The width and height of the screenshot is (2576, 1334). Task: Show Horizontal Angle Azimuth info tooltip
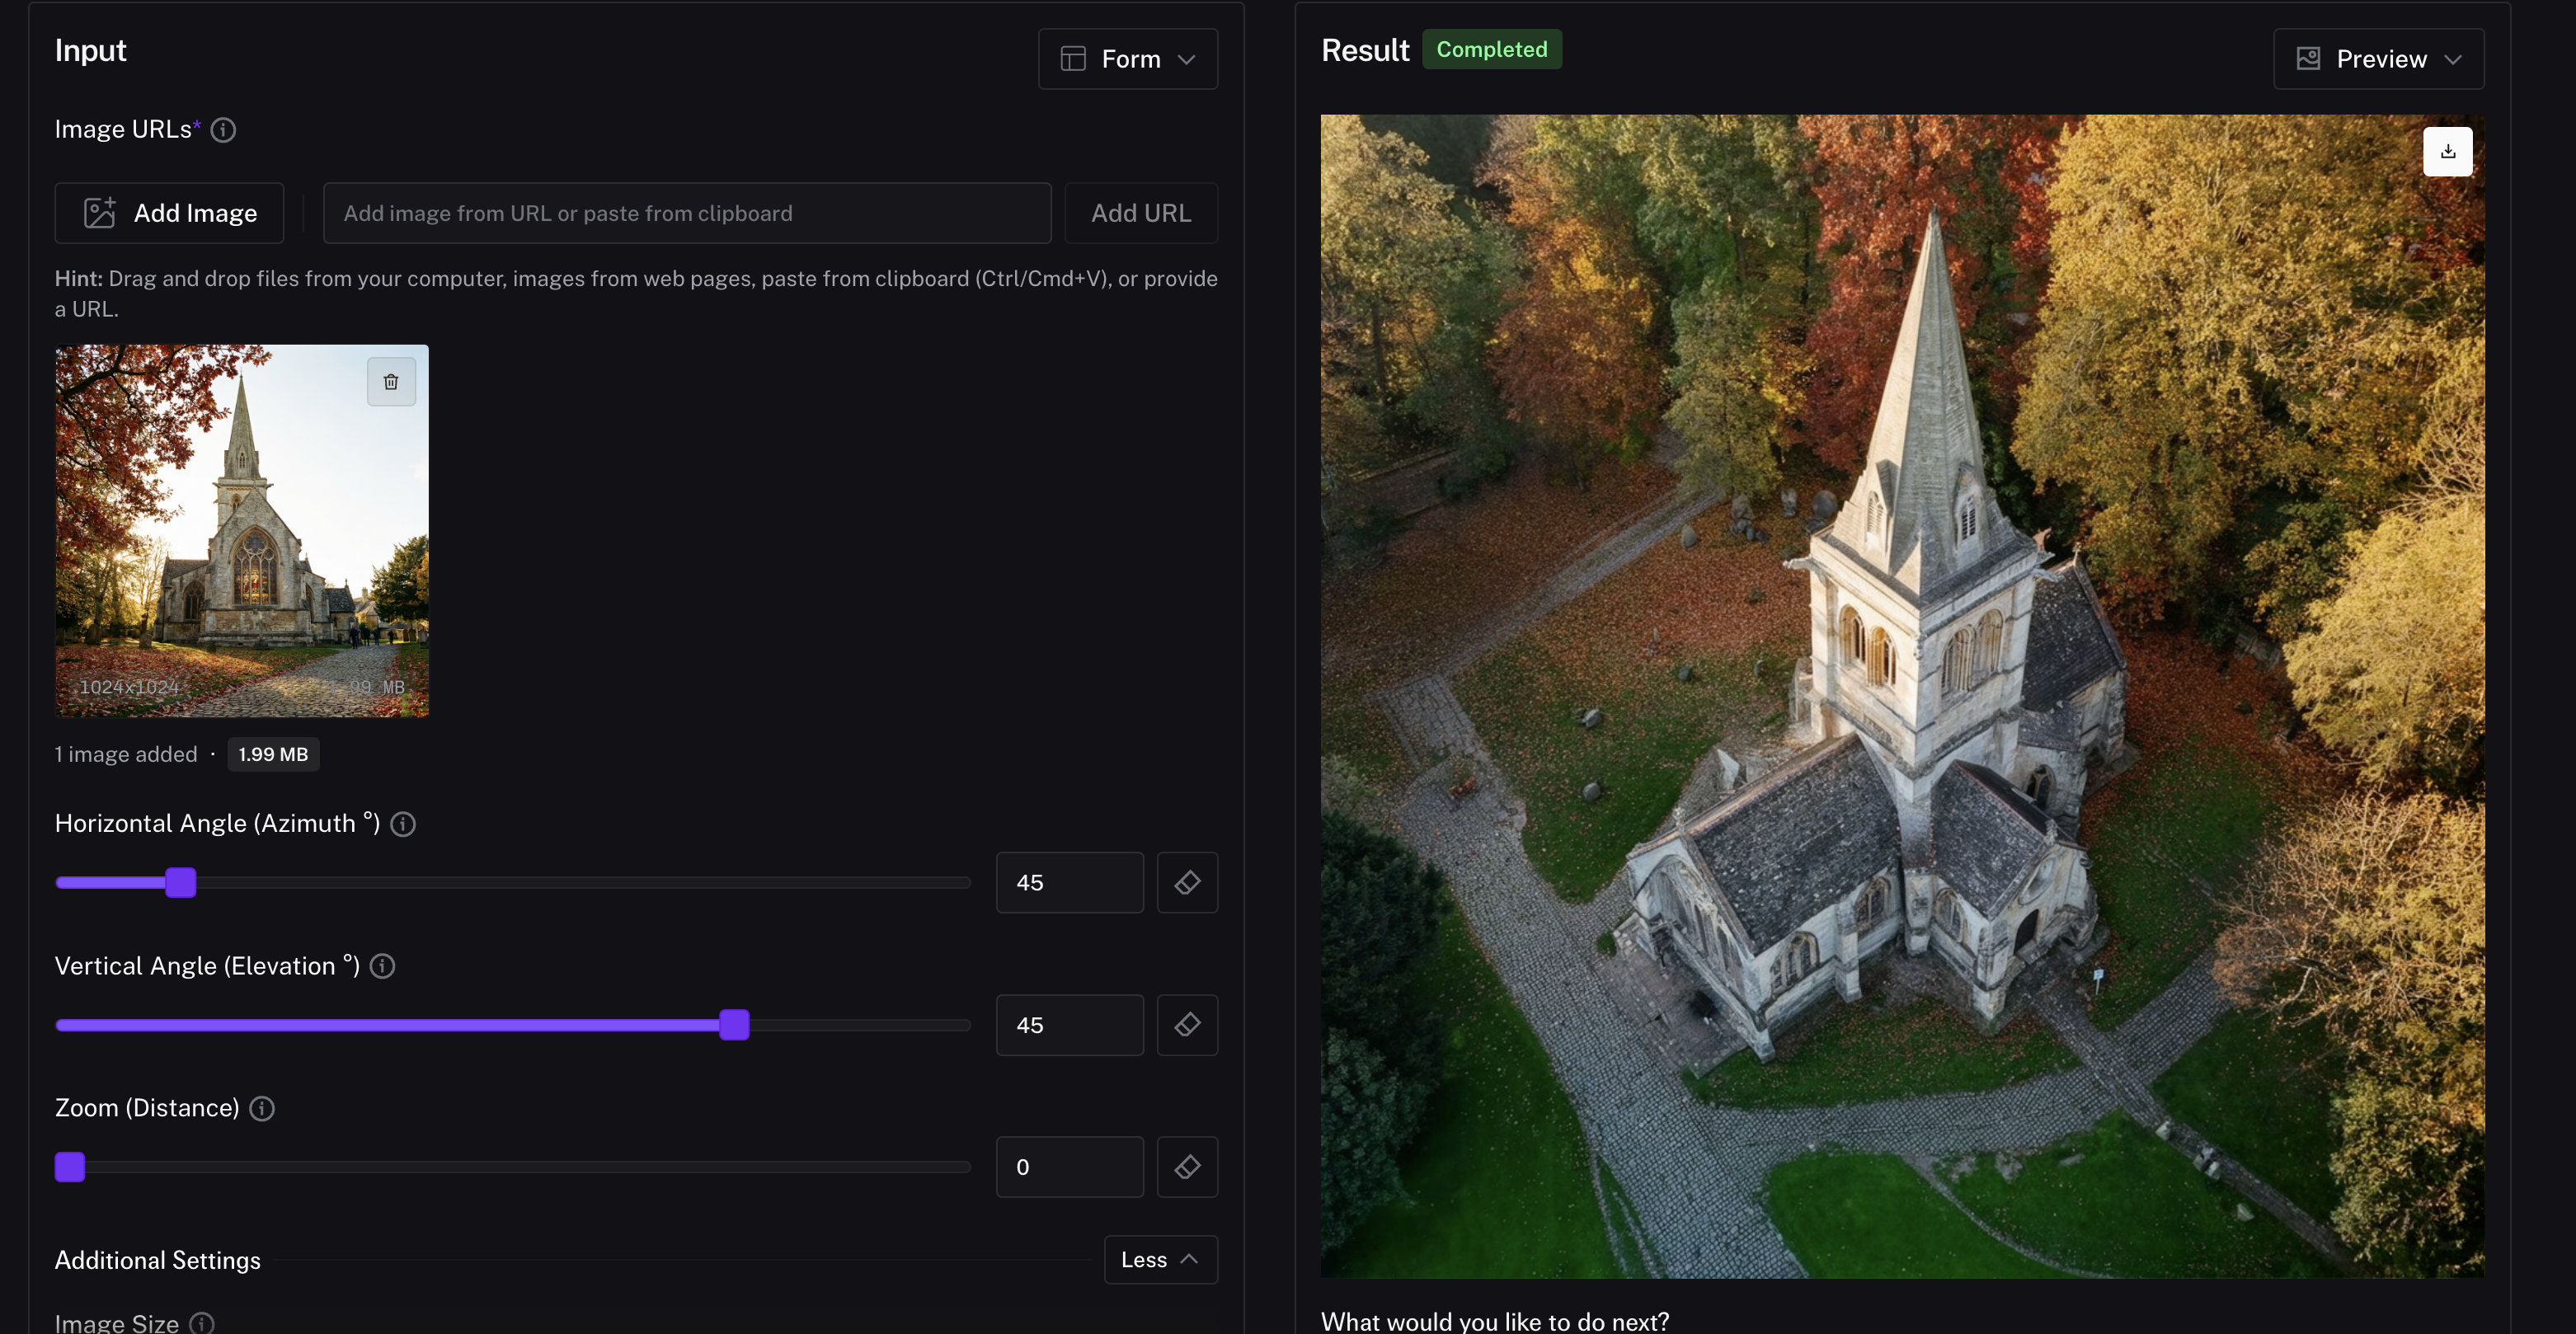click(403, 824)
